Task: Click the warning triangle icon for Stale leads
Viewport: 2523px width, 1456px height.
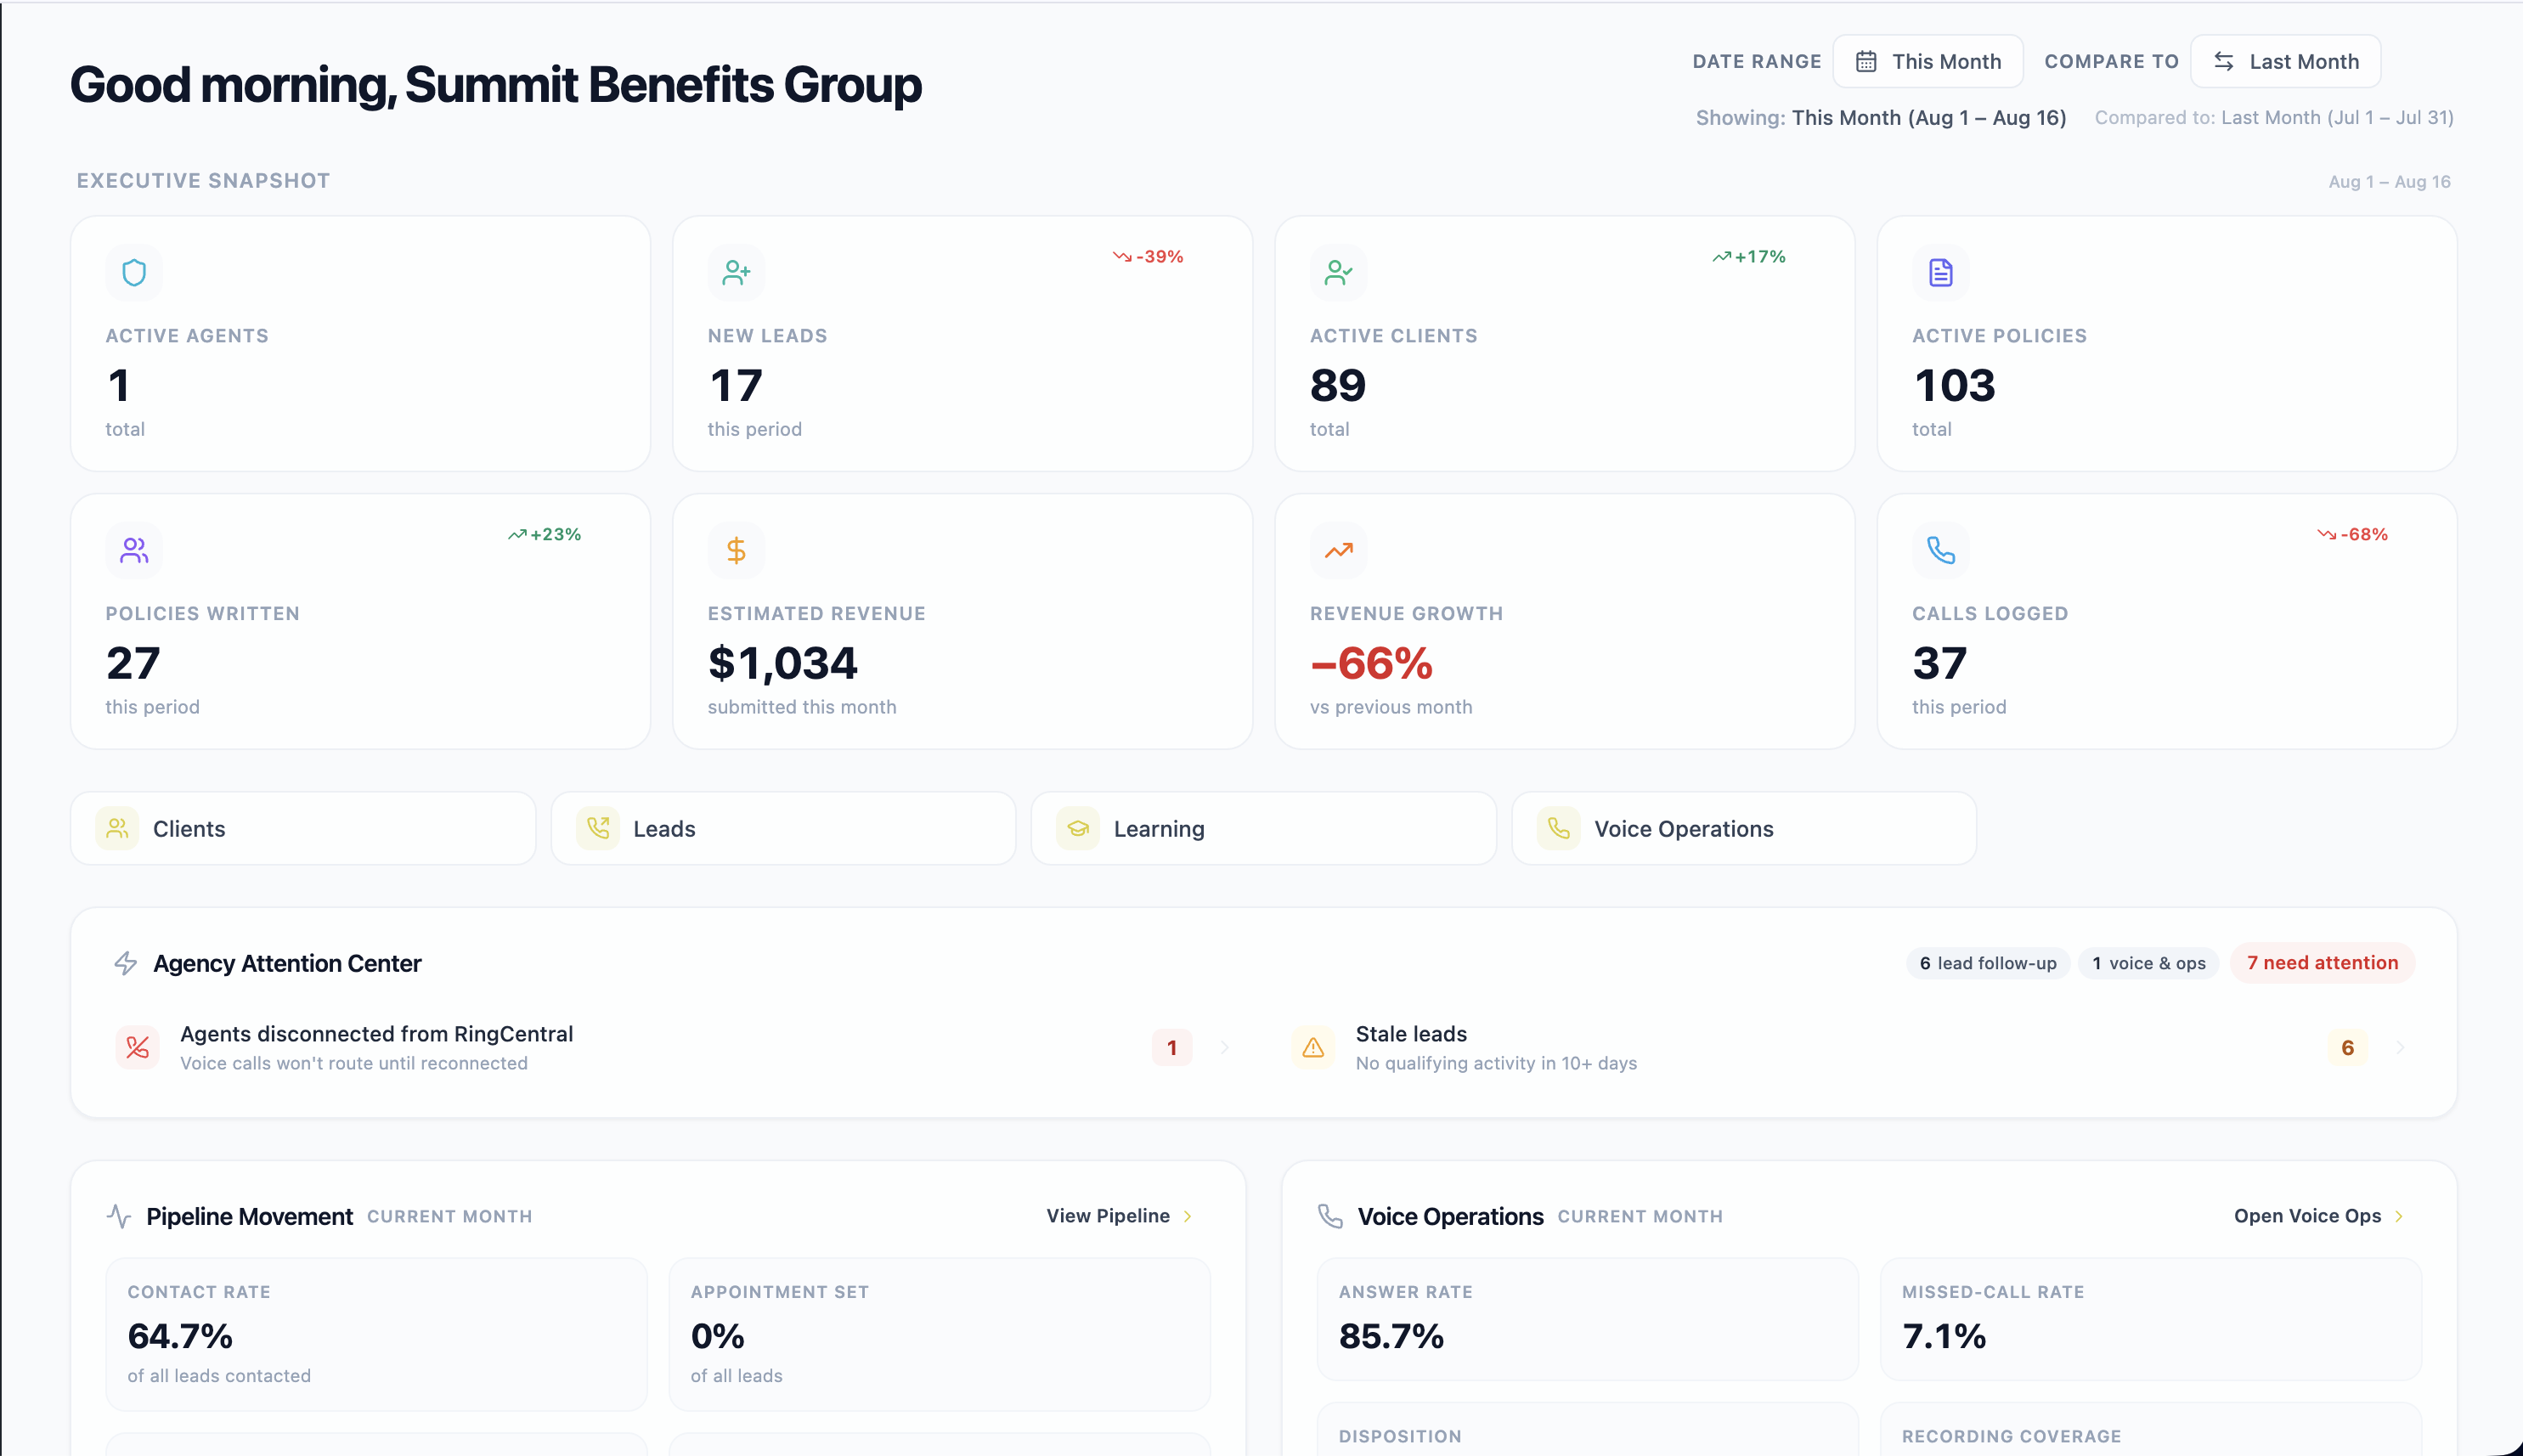Action: pos(1313,1047)
